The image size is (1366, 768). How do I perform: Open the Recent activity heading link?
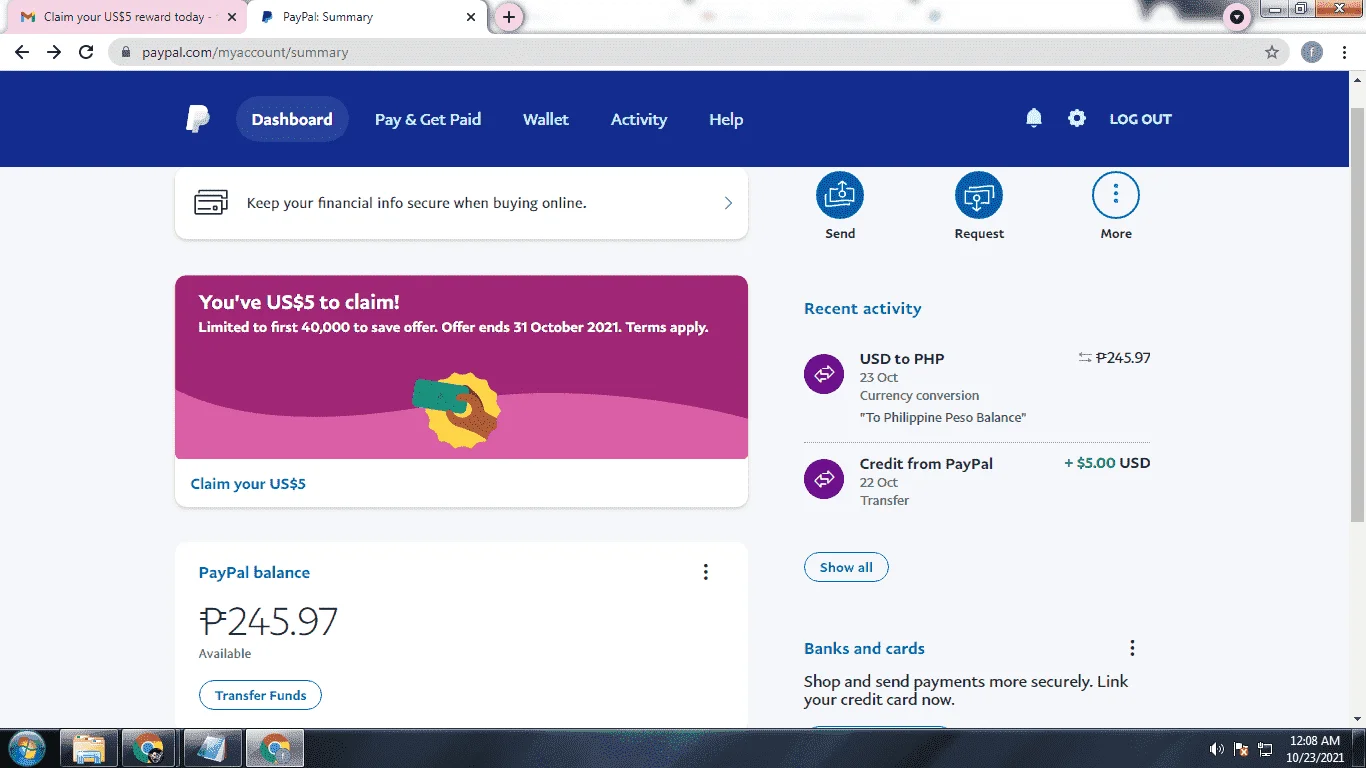tap(863, 309)
